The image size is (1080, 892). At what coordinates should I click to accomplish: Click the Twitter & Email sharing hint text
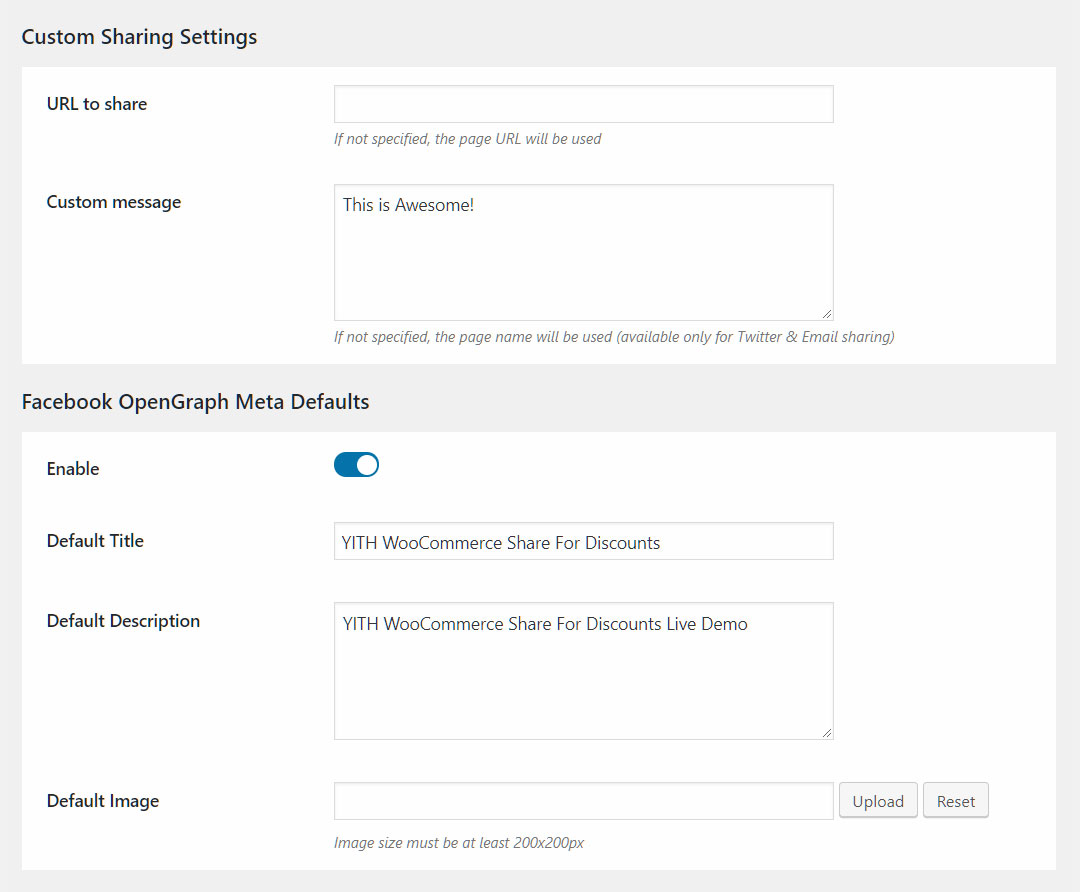pos(614,337)
